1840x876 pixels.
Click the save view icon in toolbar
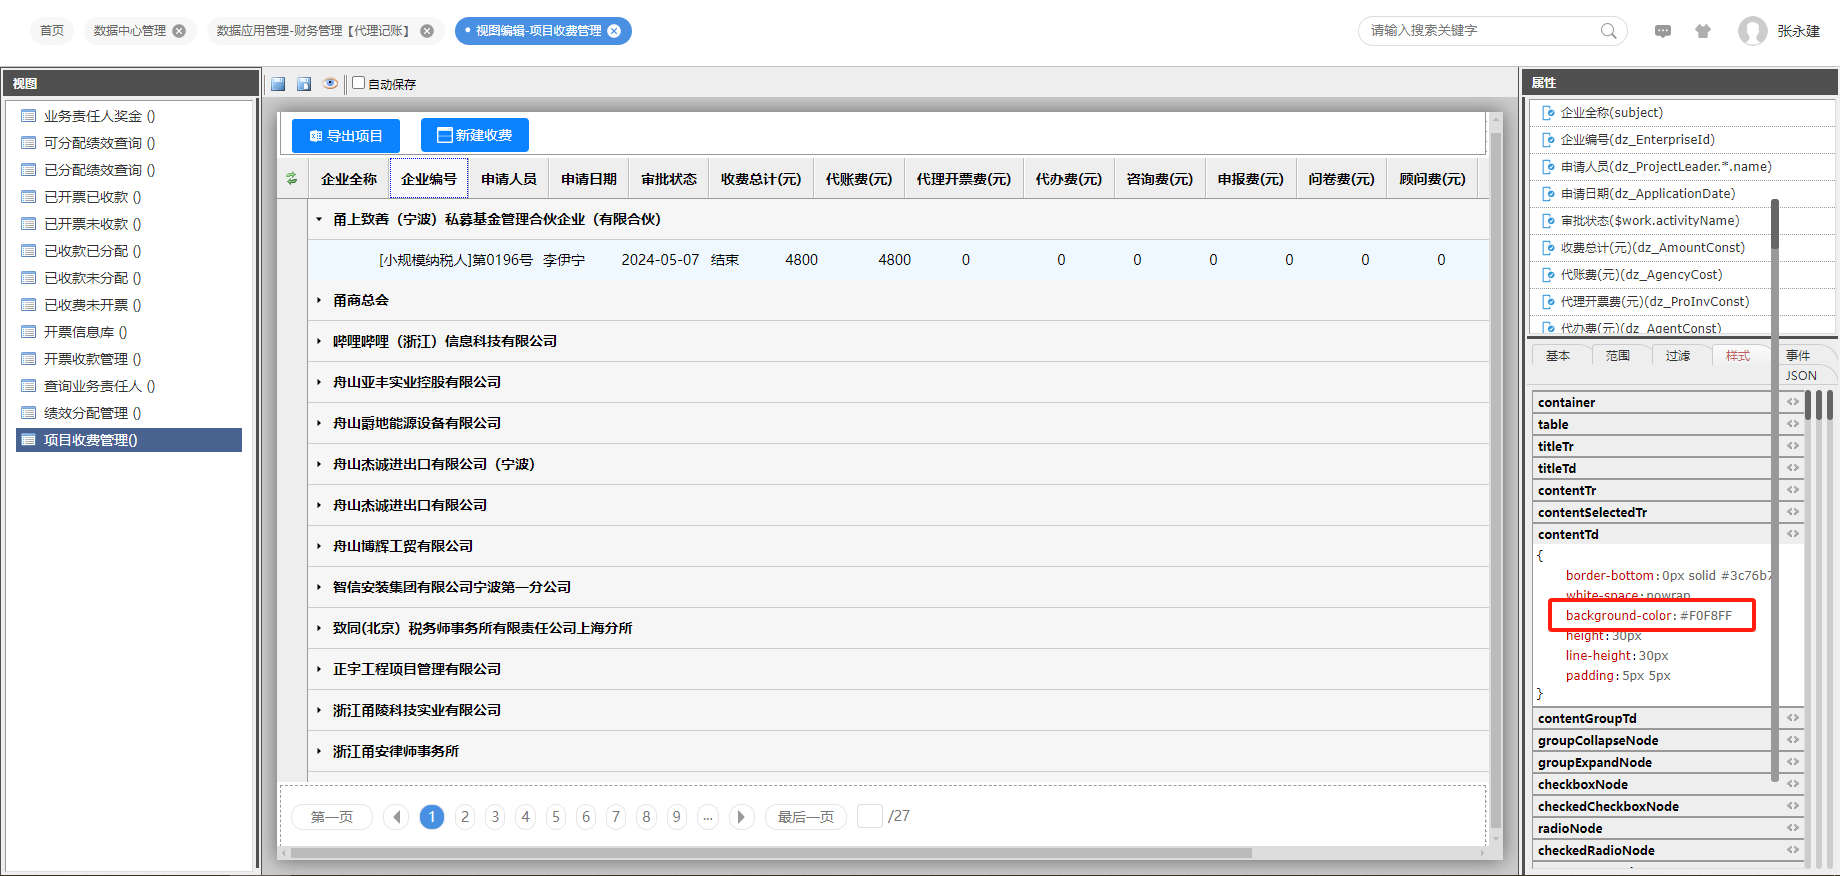coord(278,84)
